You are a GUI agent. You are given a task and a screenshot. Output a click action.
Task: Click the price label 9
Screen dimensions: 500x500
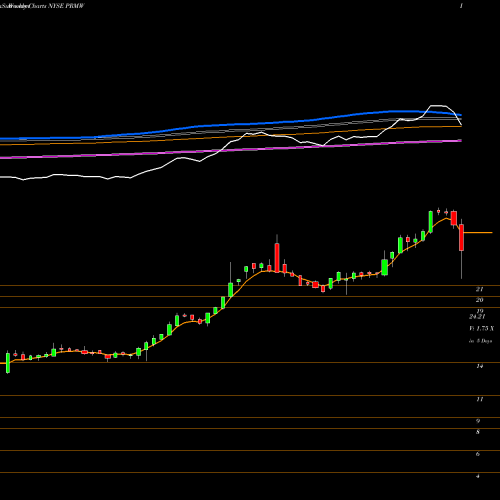pos(478,421)
